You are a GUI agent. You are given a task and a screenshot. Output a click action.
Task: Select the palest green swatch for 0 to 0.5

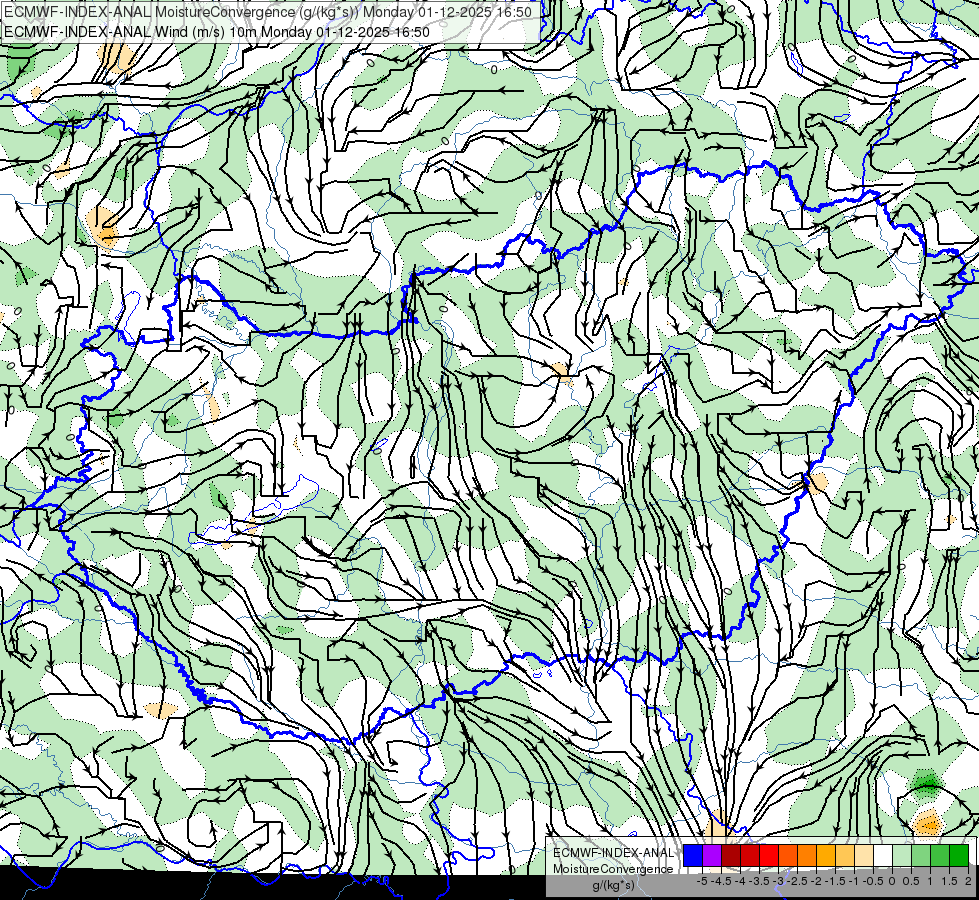pyautogui.click(x=902, y=855)
